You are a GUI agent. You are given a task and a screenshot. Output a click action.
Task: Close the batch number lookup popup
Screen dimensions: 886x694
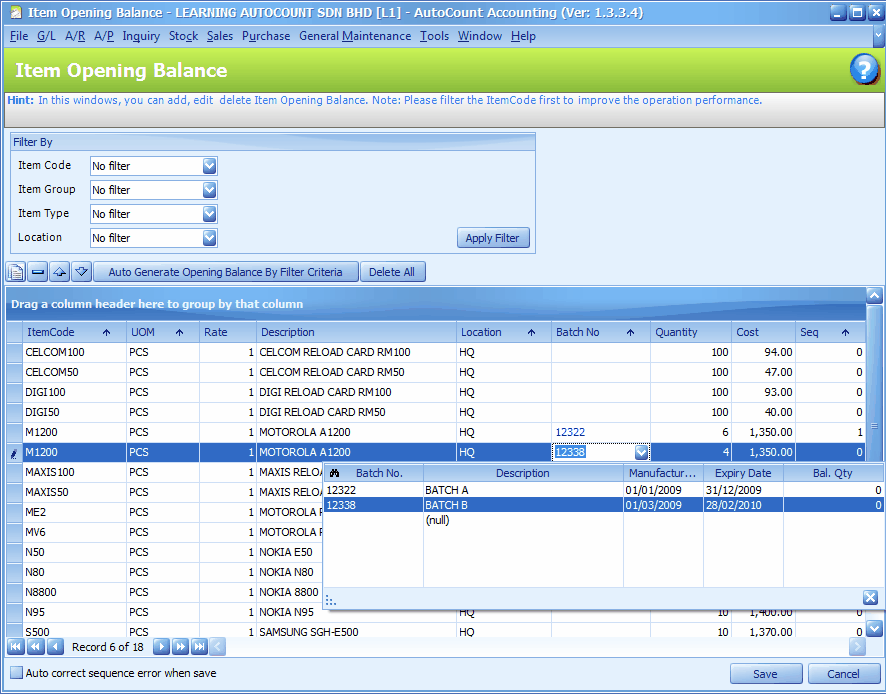pos(870,597)
